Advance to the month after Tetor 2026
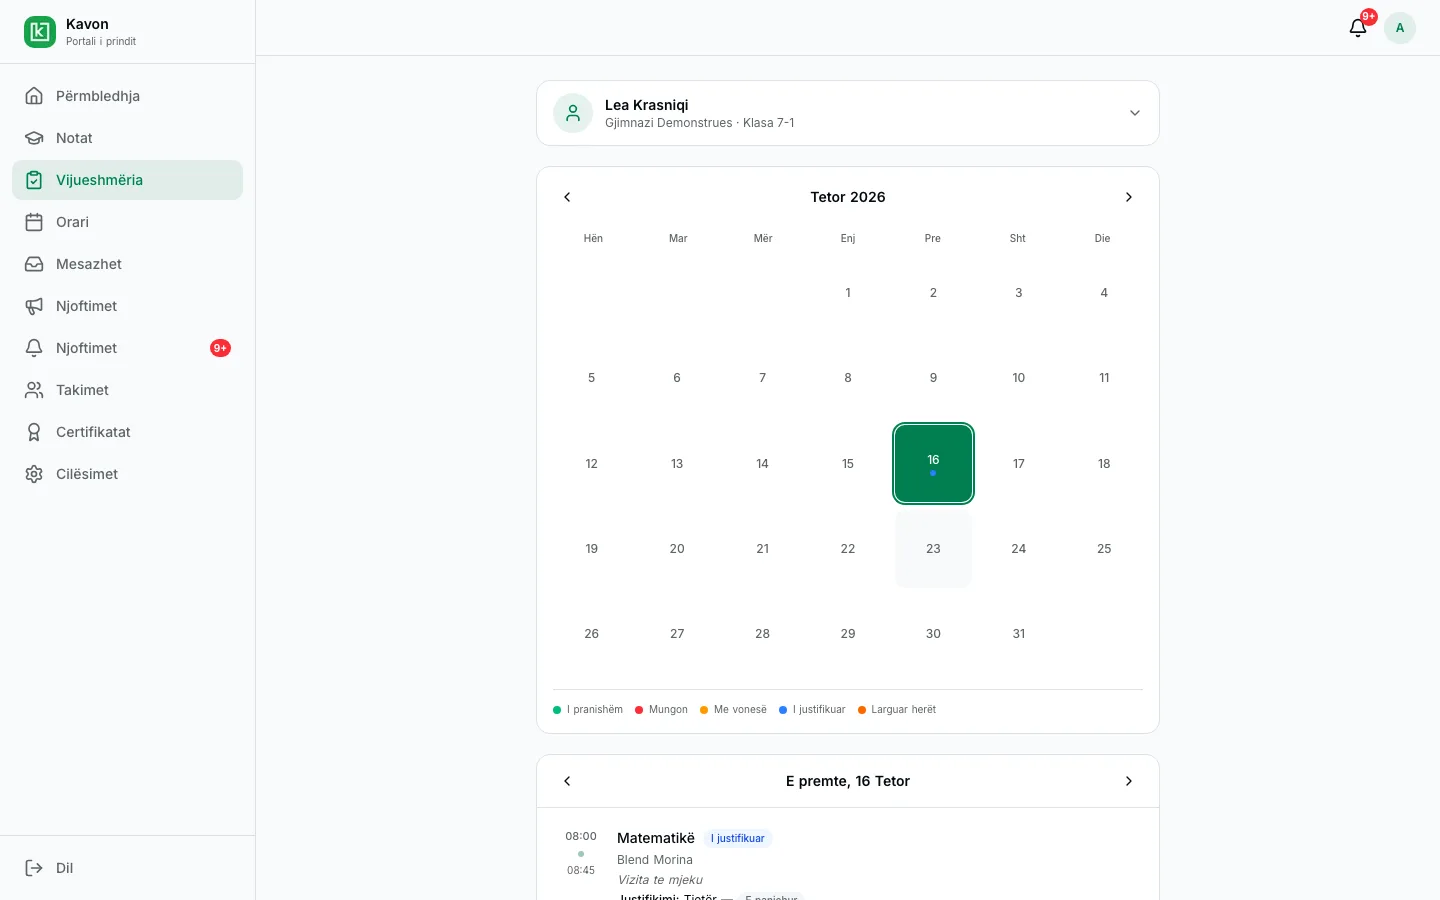The width and height of the screenshot is (1440, 900). 1129,197
